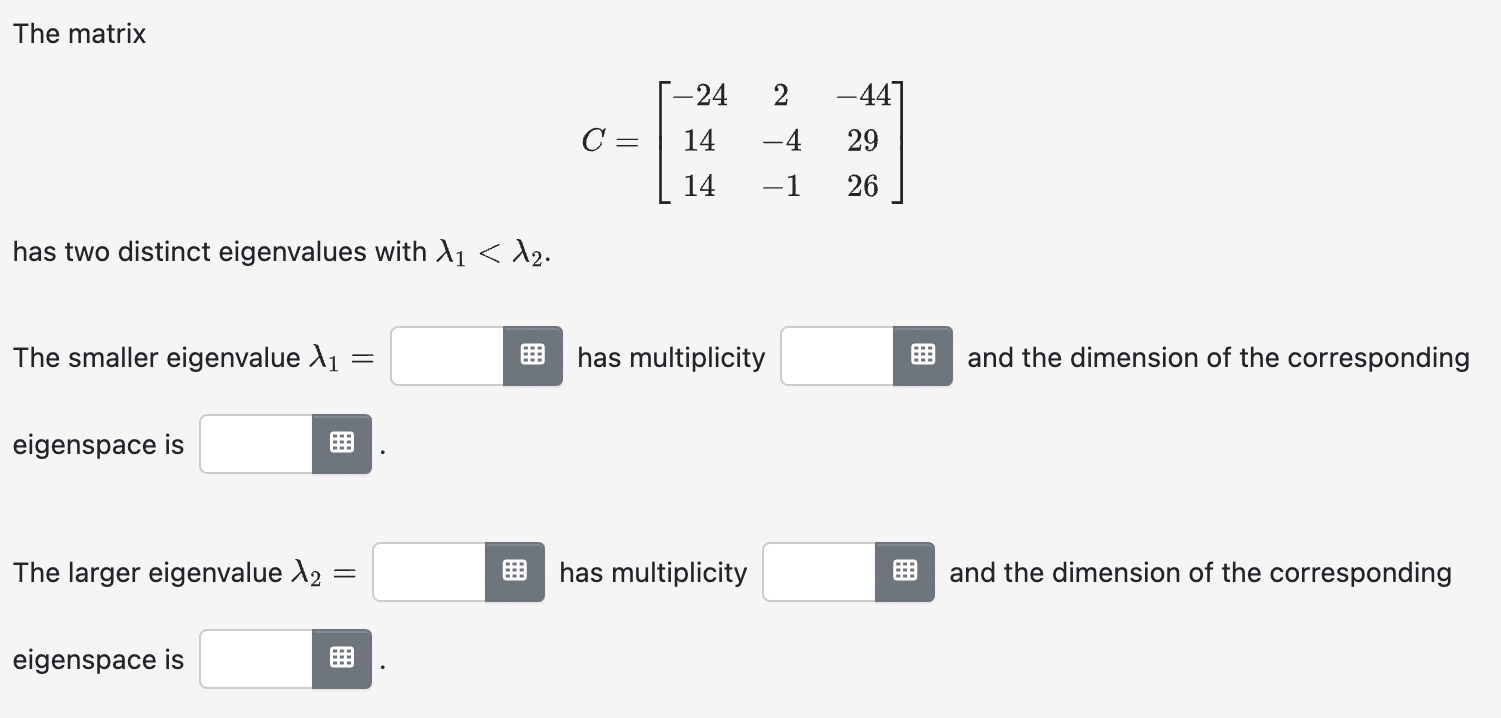Viewport: 1501px width, 718px height.
Task: Open the equation editor for λ2 eigenvalue field
Action: (x=515, y=571)
